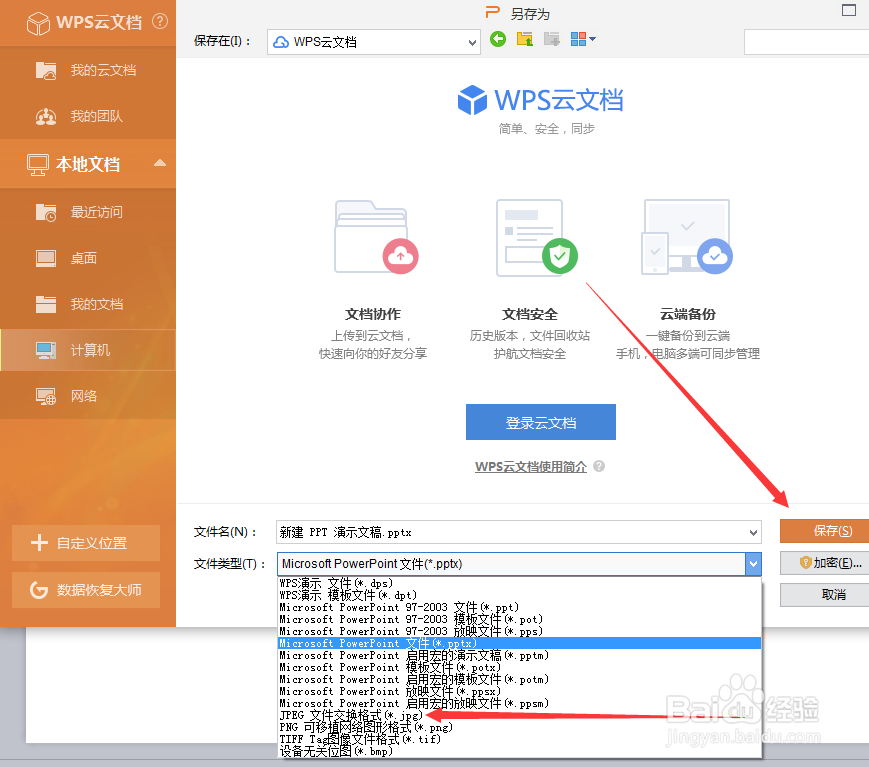Click the green back arrow icon
This screenshot has height=767, width=869.
pyautogui.click(x=498, y=39)
